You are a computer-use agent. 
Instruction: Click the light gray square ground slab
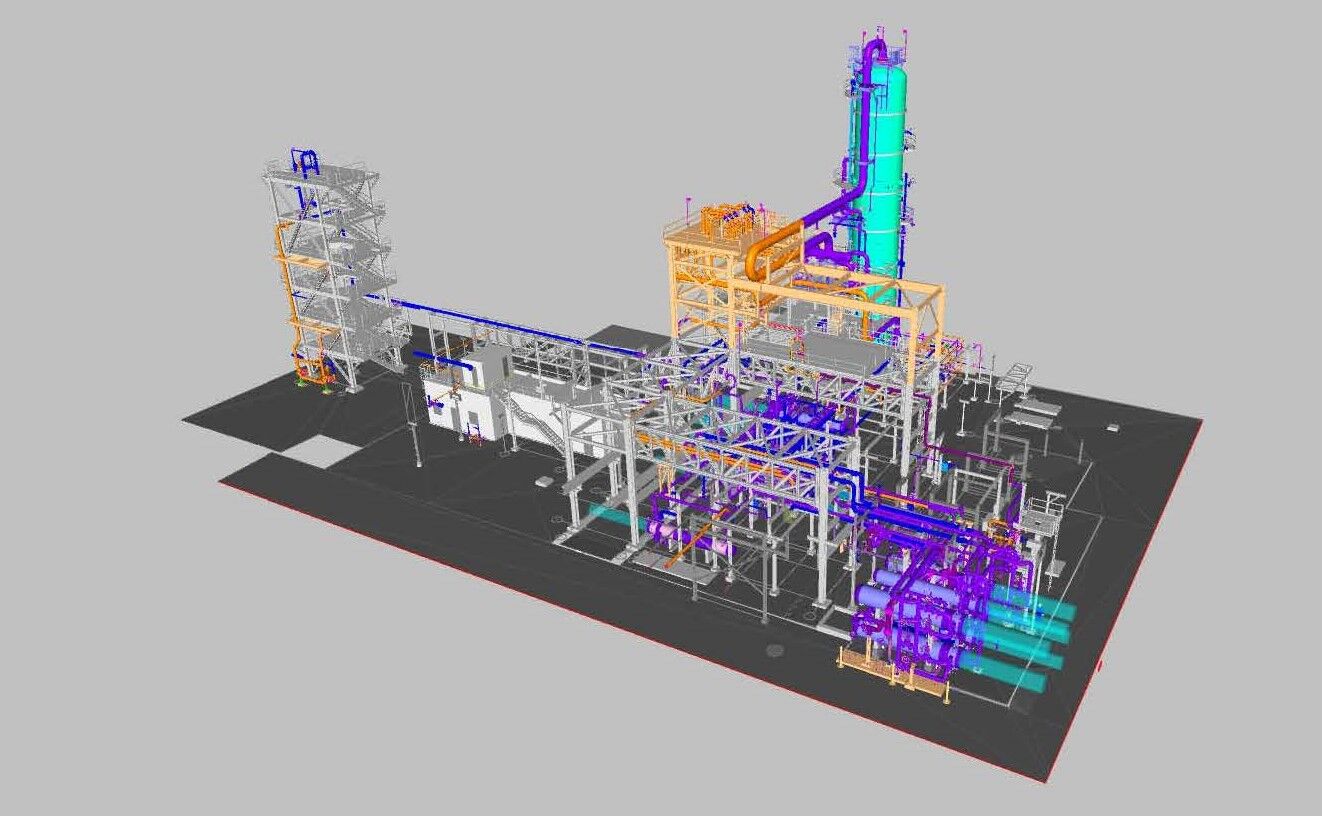coord(320,450)
